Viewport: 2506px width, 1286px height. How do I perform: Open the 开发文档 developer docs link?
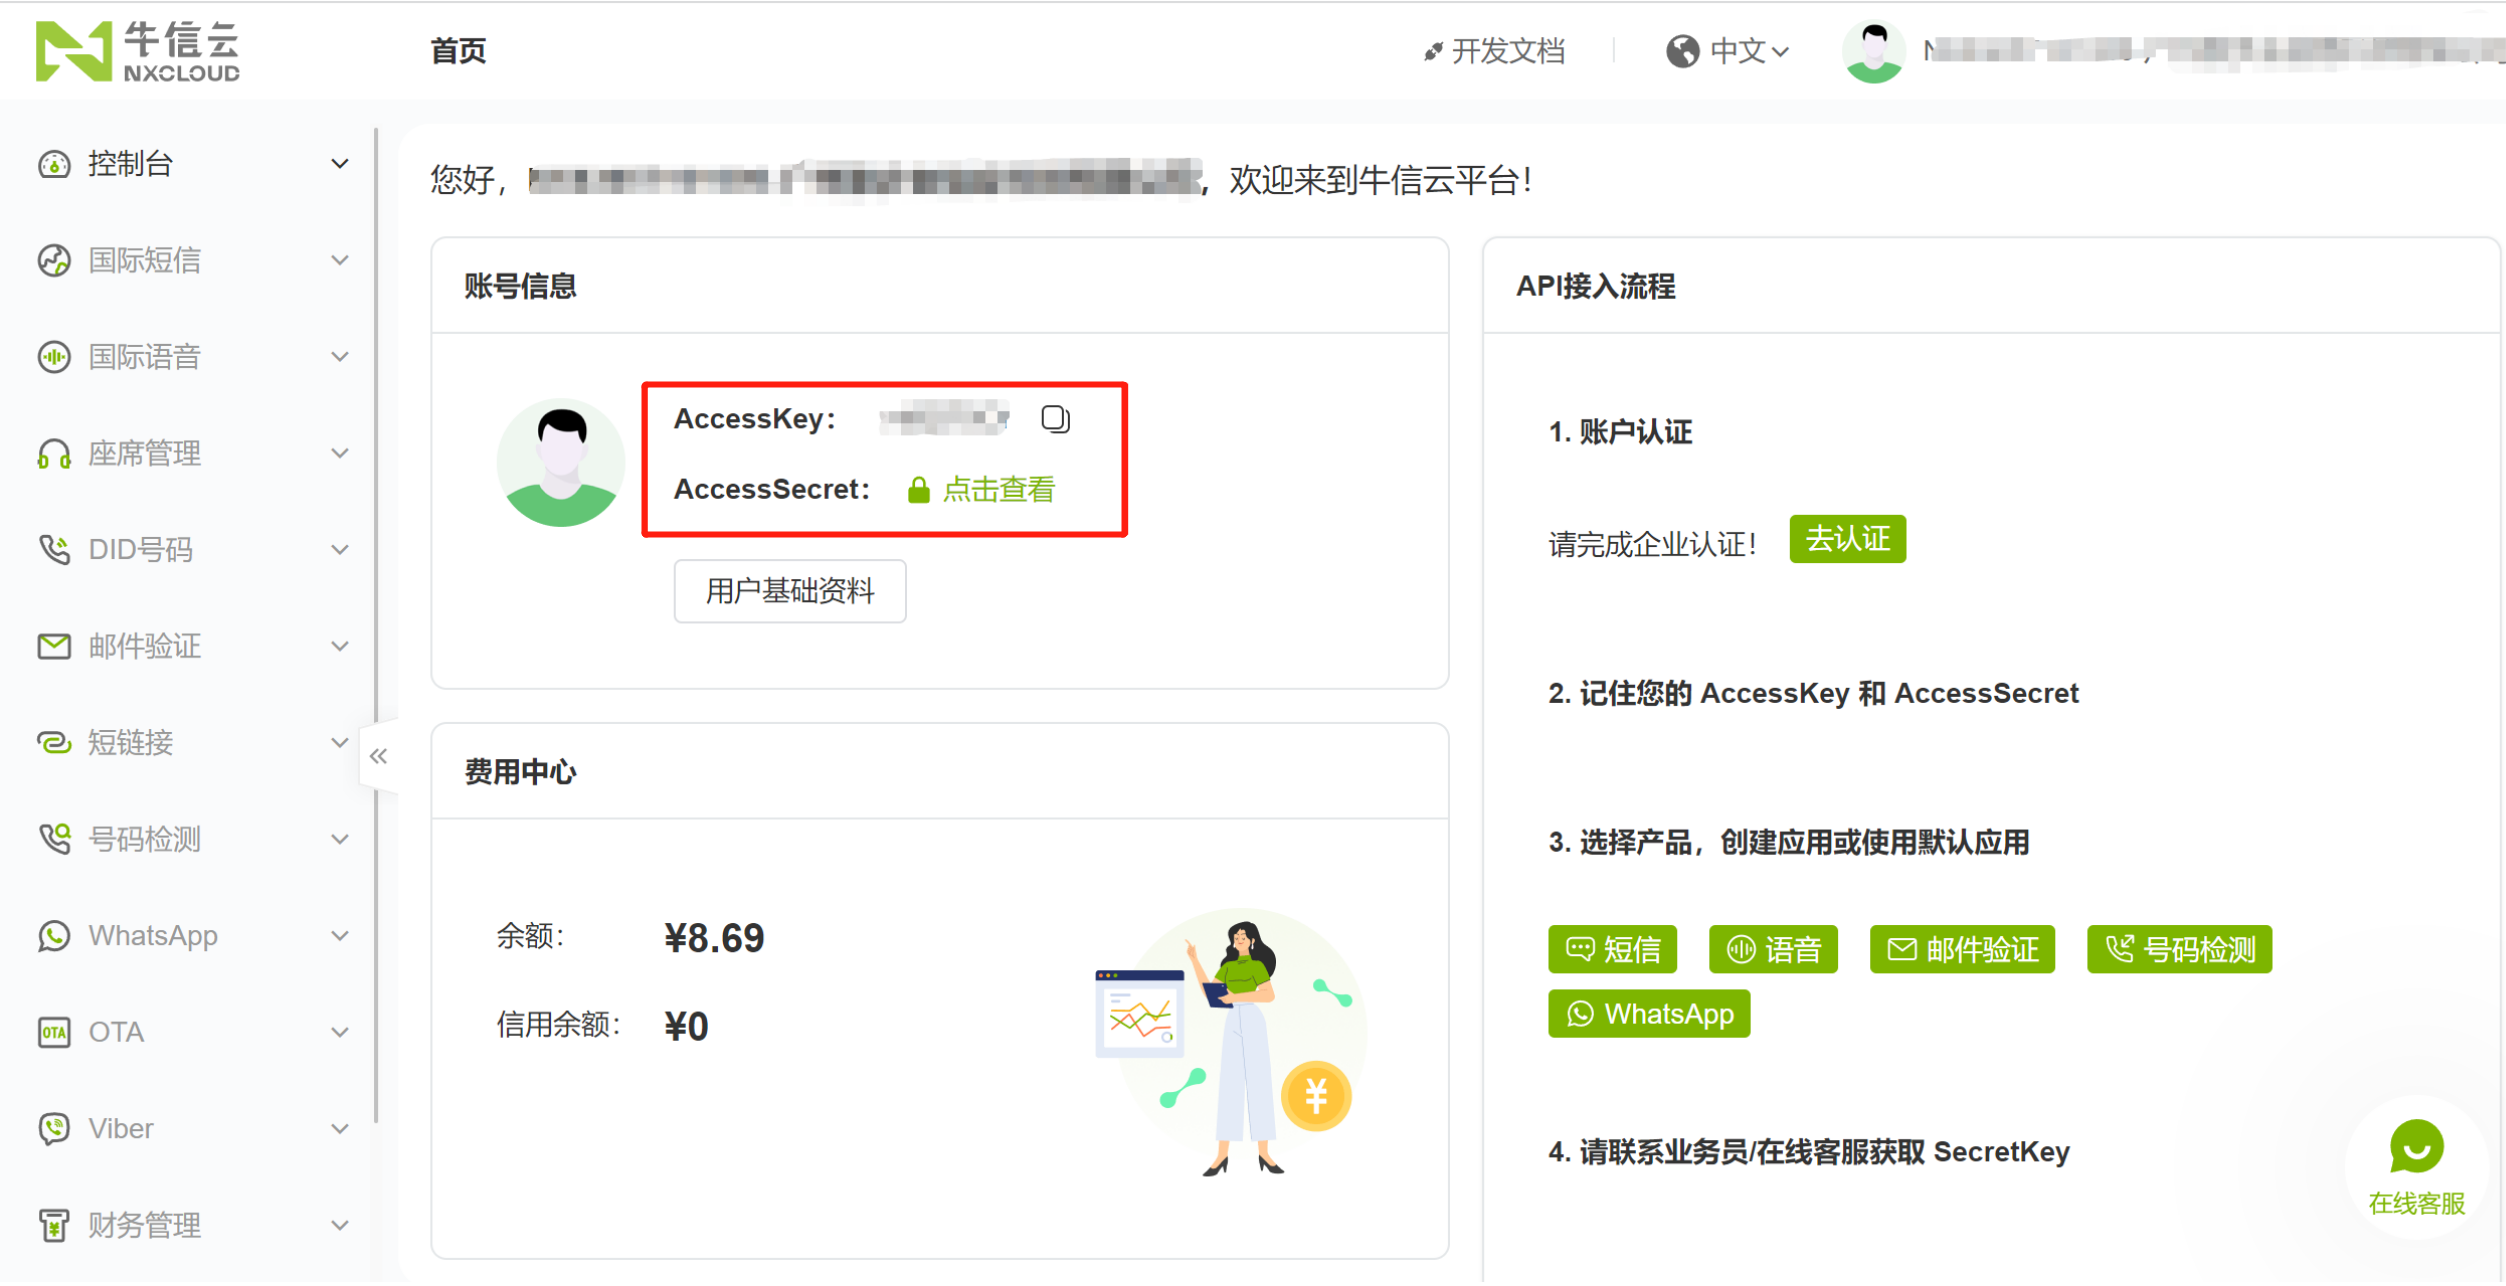pyautogui.click(x=1508, y=51)
